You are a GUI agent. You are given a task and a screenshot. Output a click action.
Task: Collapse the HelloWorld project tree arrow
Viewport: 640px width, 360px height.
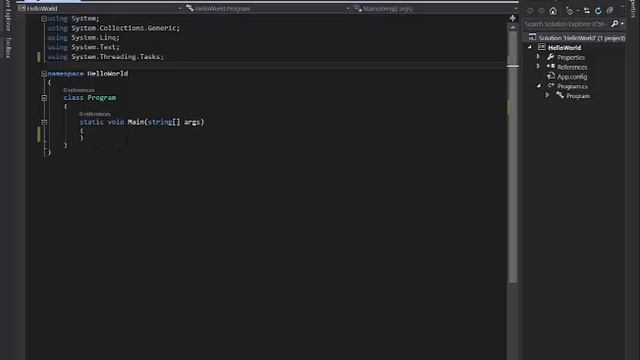pyautogui.click(x=530, y=47)
